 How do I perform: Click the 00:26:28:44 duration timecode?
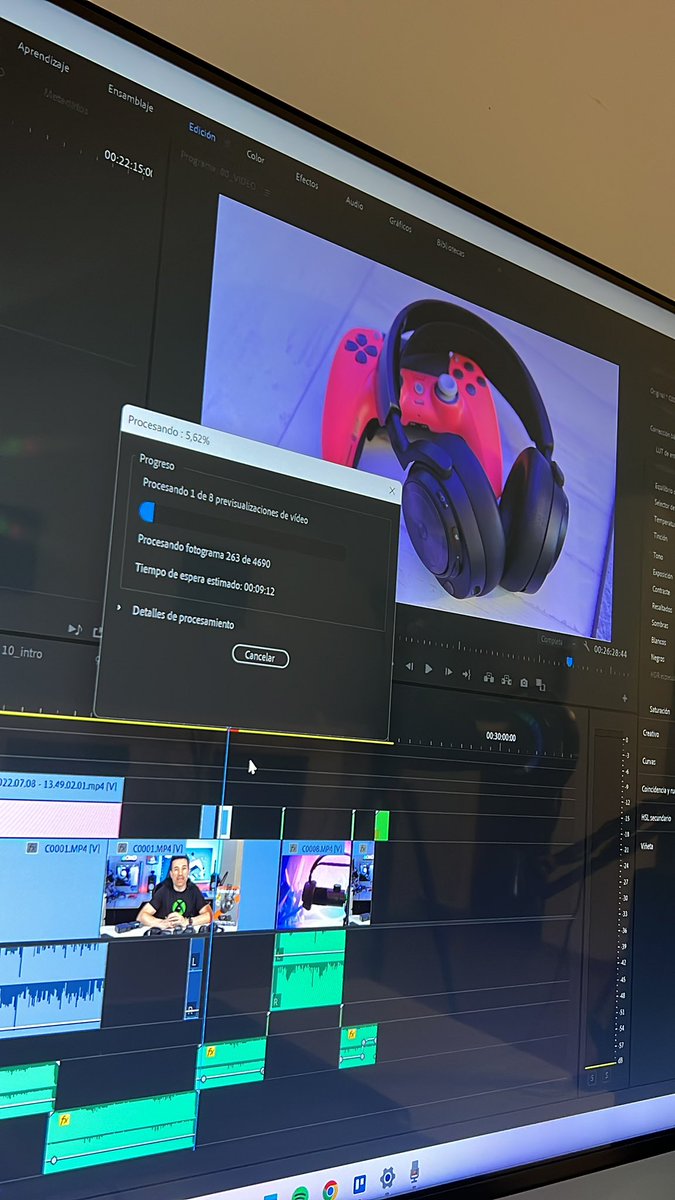click(610, 651)
